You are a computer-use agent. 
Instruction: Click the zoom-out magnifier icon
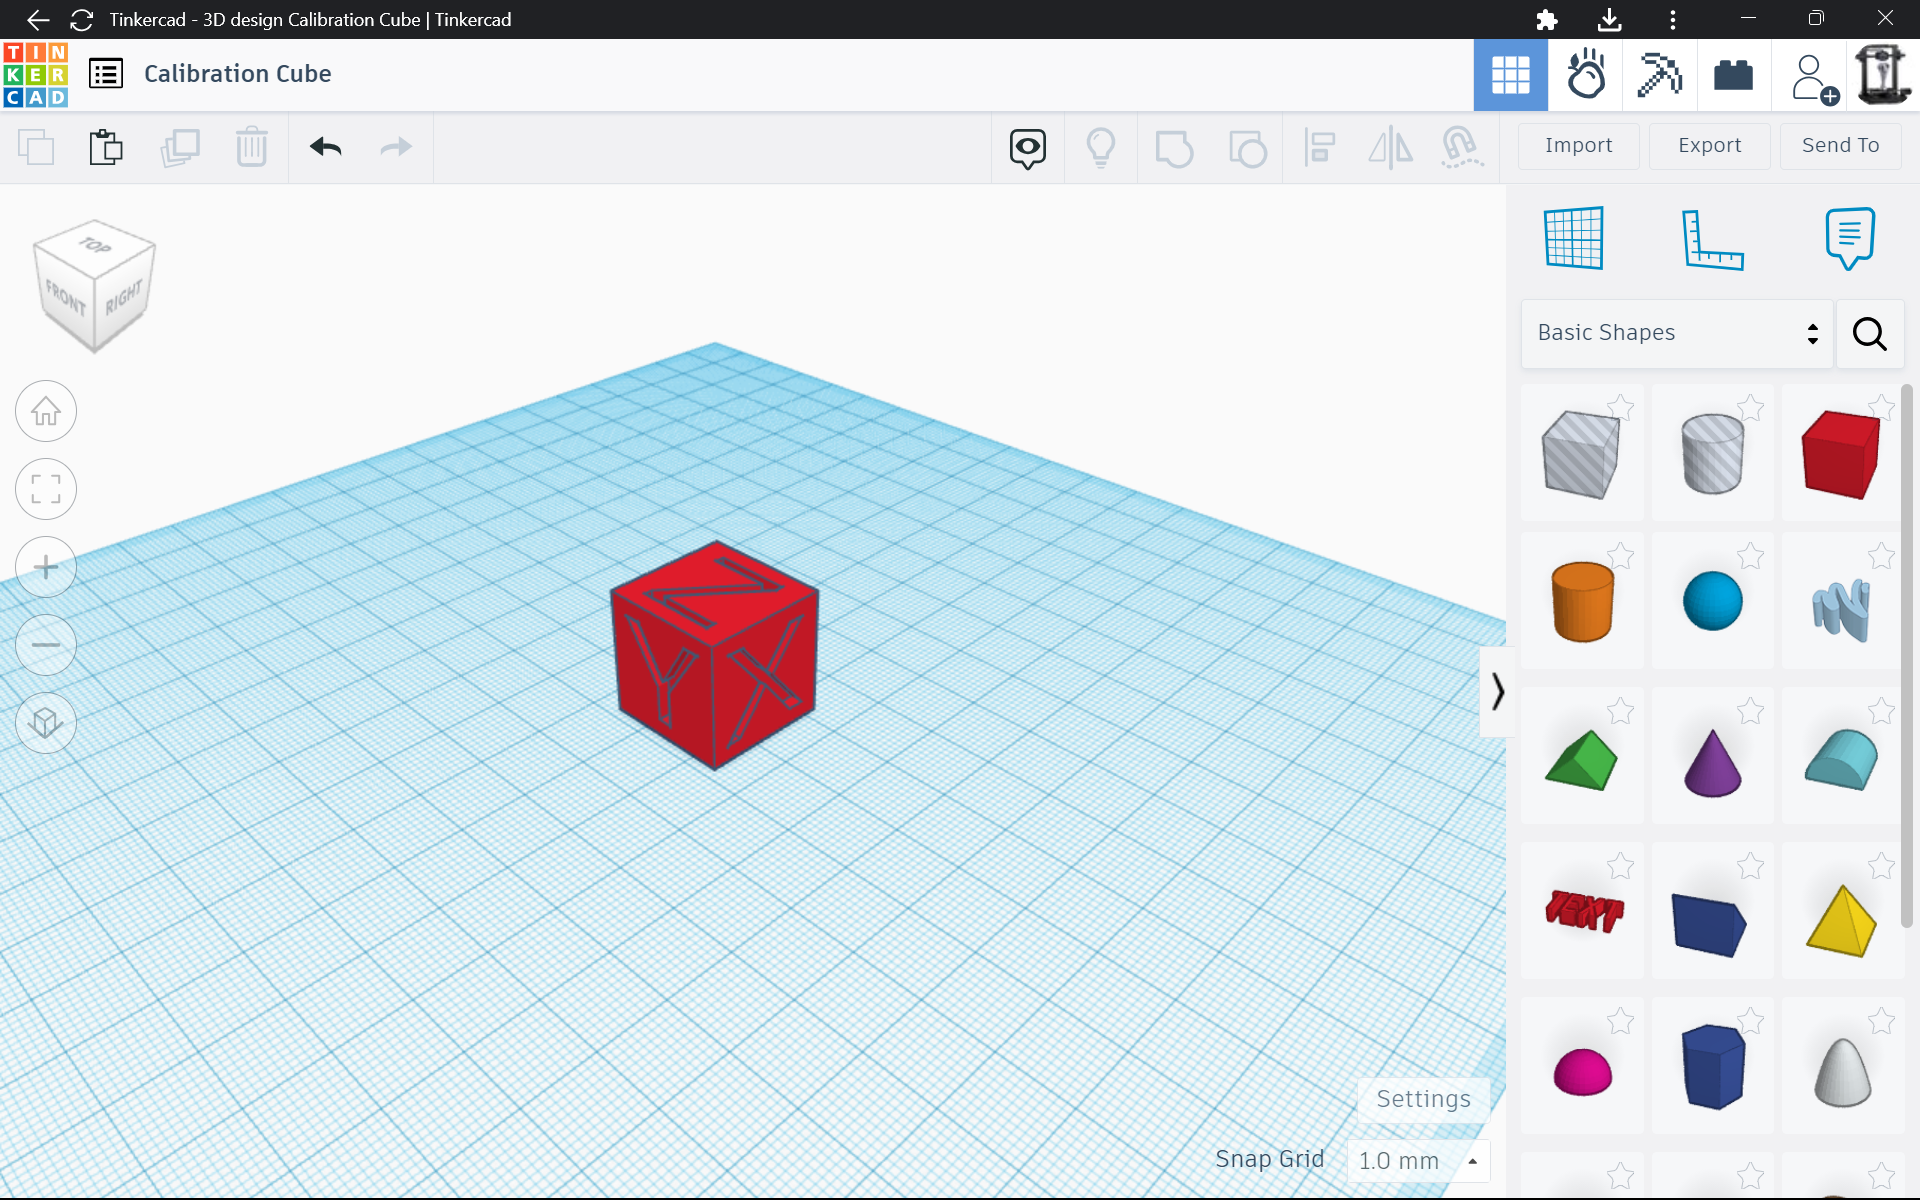(46, 644)
